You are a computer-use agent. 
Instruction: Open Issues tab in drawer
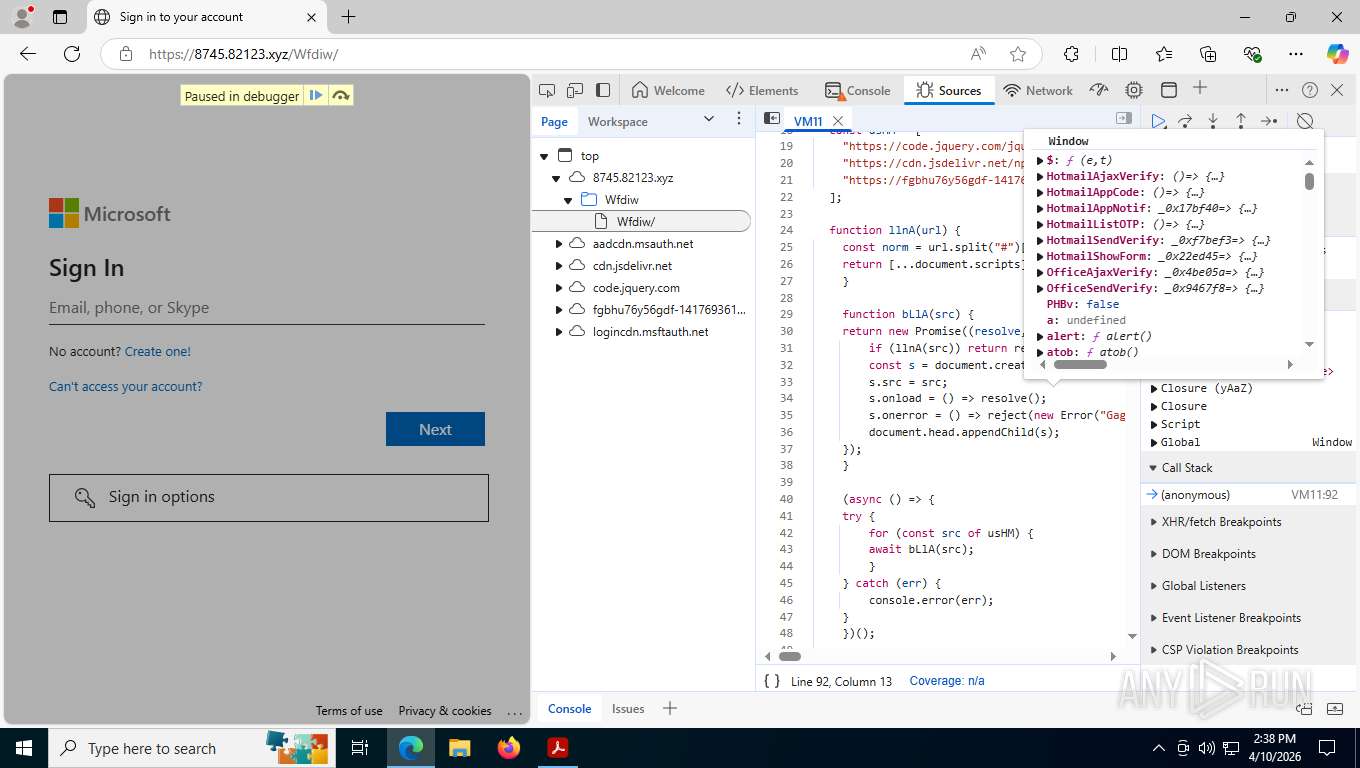point(628,708)
